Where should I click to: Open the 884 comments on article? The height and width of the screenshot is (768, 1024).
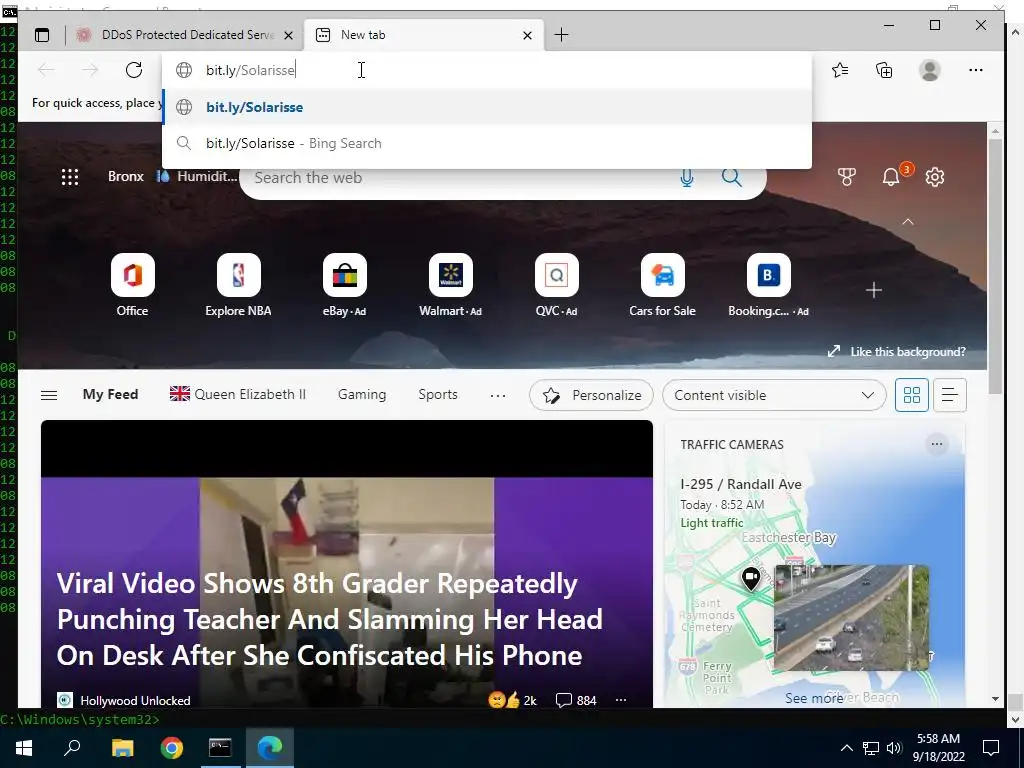[x=575, y=700]
